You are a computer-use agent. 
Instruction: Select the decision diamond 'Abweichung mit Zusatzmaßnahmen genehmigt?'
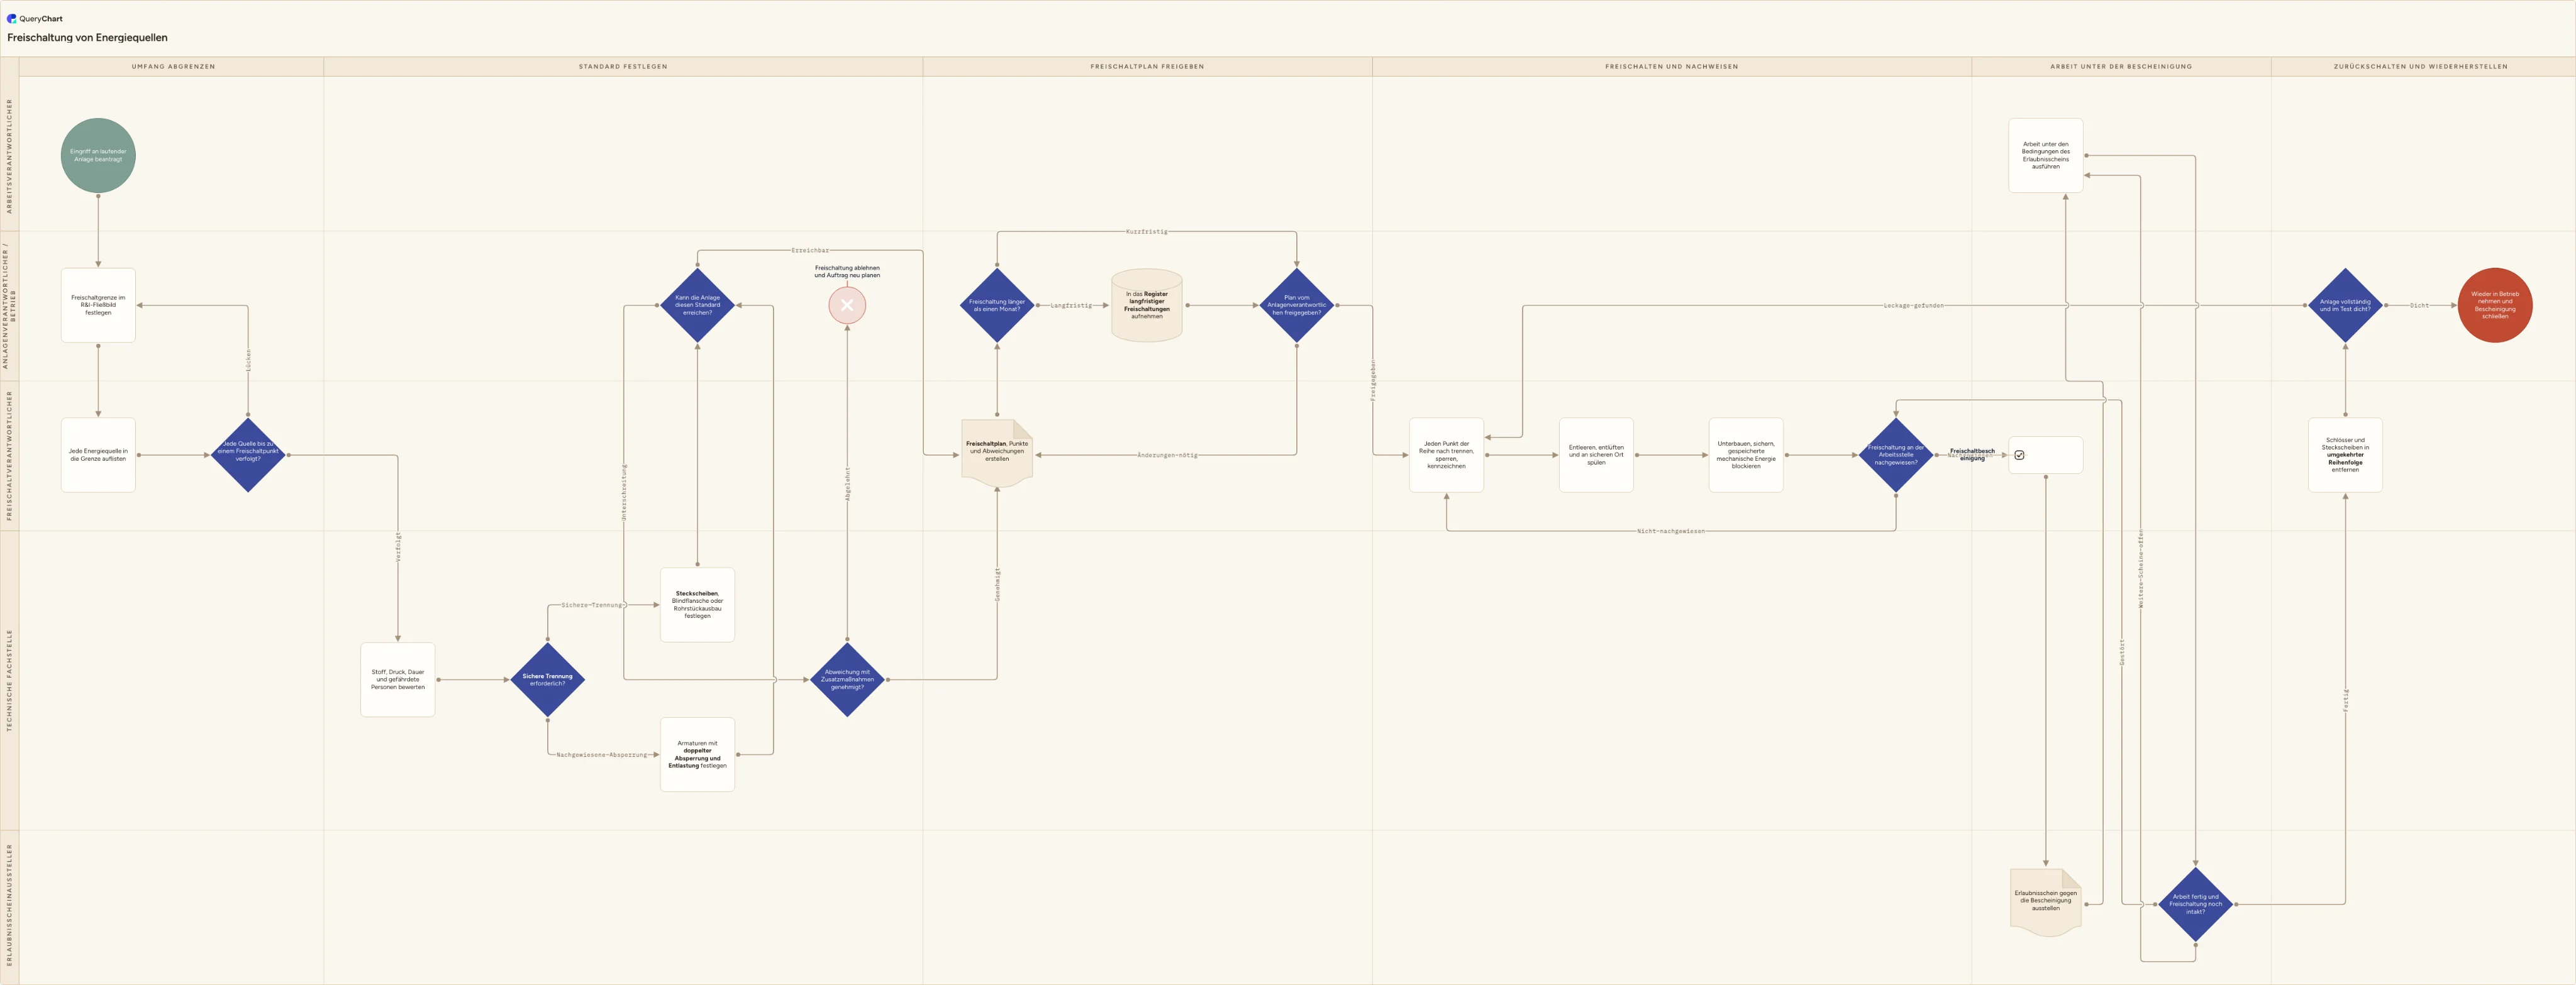(847, 680)
